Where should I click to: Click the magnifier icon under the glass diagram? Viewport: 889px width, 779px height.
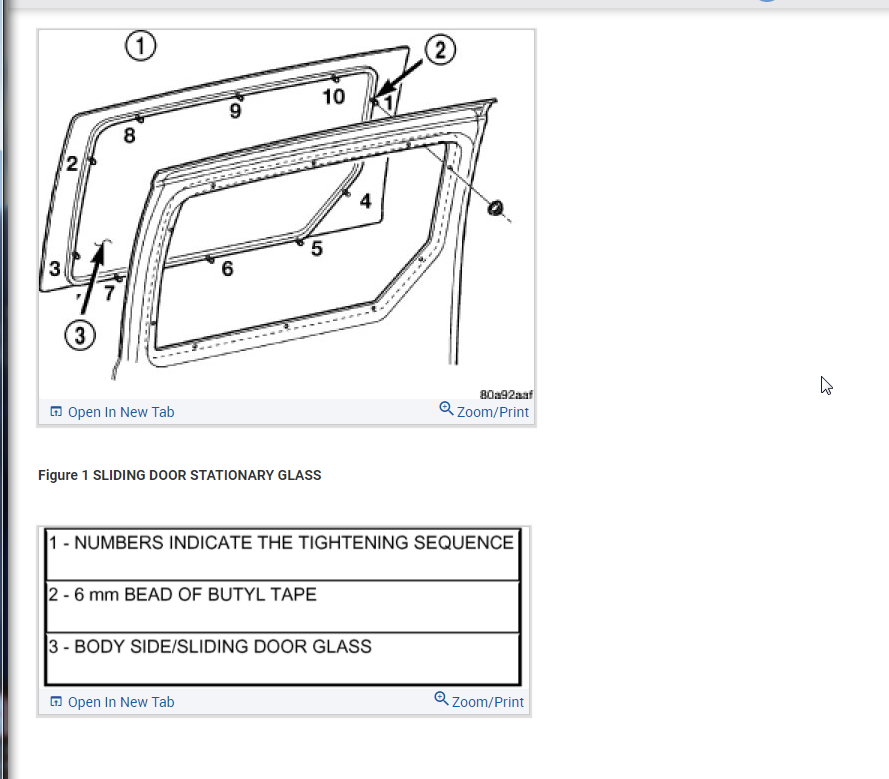[x=446, y=409]
